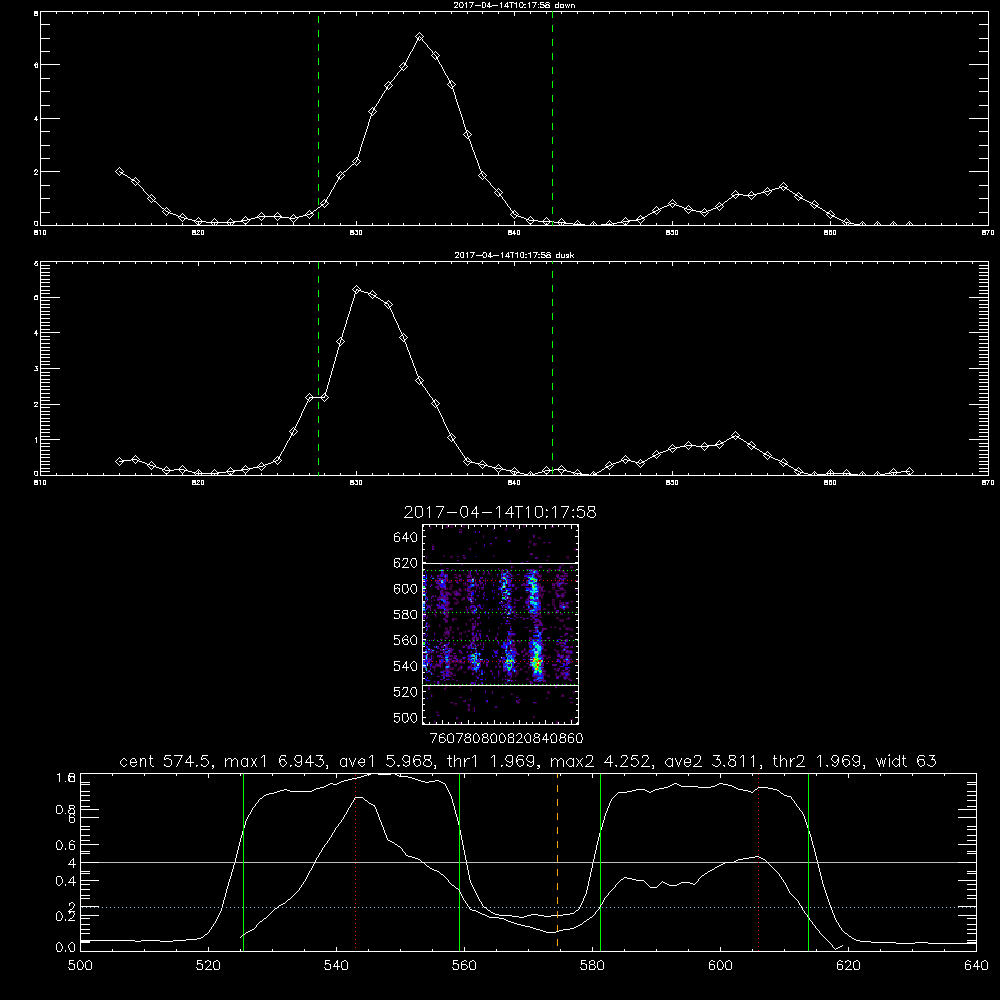Click the 540 label on bottom plot x-axis
Image resolution: width=1000 pixels, height=1000 pixels.
click(336, 966)
